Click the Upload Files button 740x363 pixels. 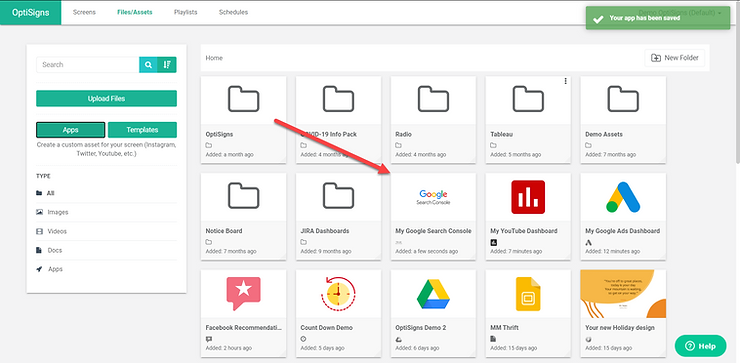point(106,99)
